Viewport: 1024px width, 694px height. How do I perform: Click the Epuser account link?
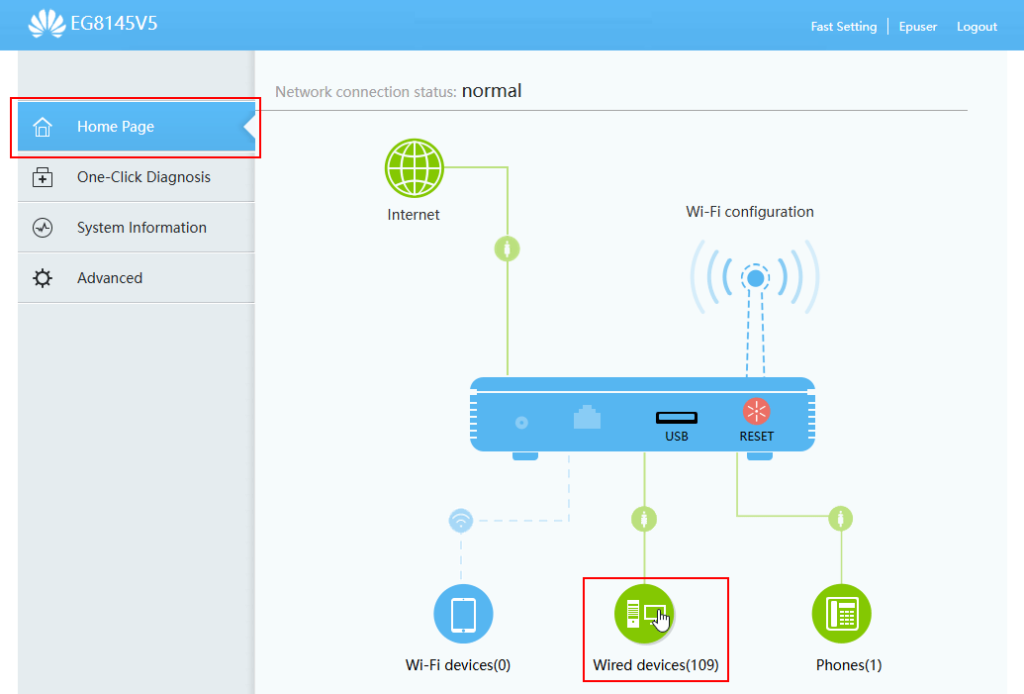click(x=917, y=27)
